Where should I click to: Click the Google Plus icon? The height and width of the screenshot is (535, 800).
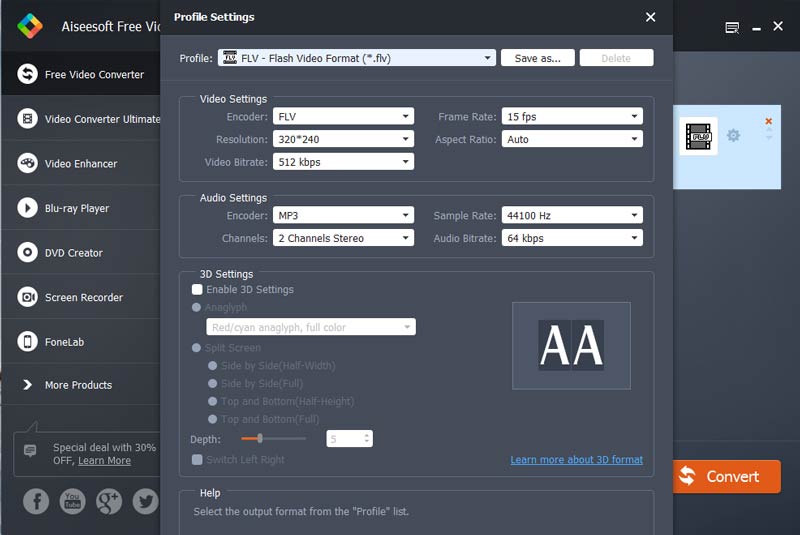[x=109, y=501]
